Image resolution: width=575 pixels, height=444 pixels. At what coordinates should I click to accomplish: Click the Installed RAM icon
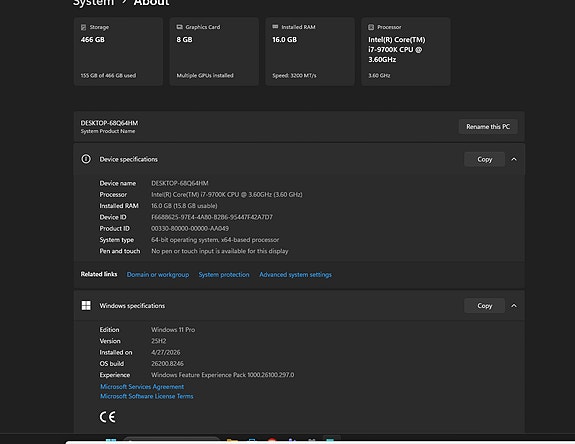(275, 27)
